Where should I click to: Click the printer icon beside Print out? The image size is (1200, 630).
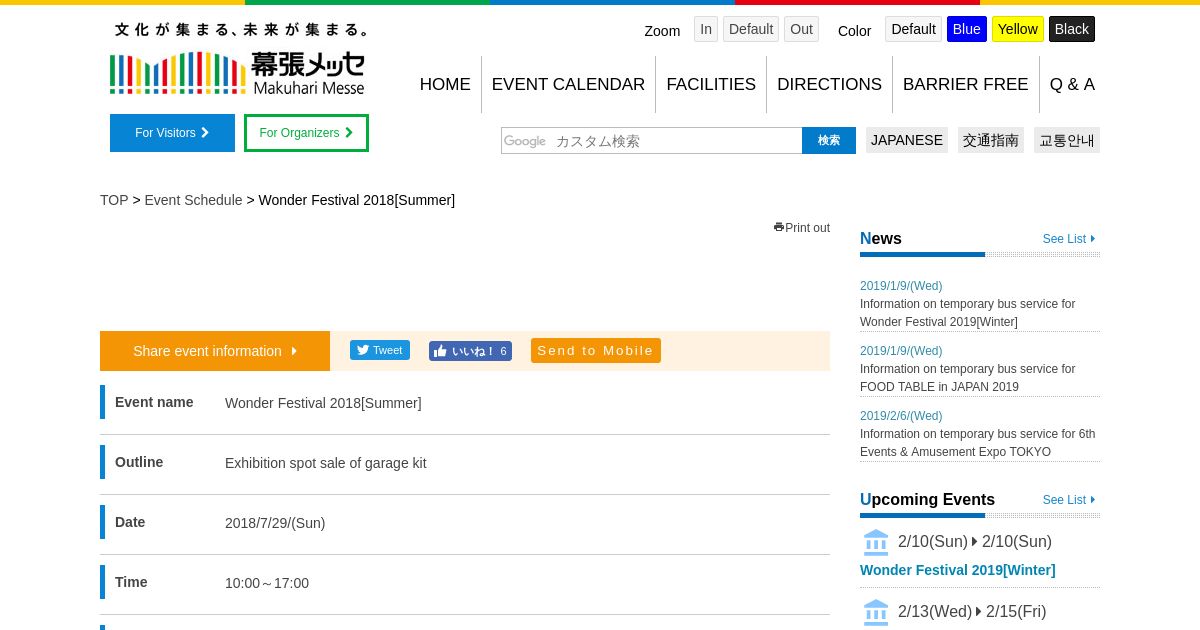click(779, 227)
